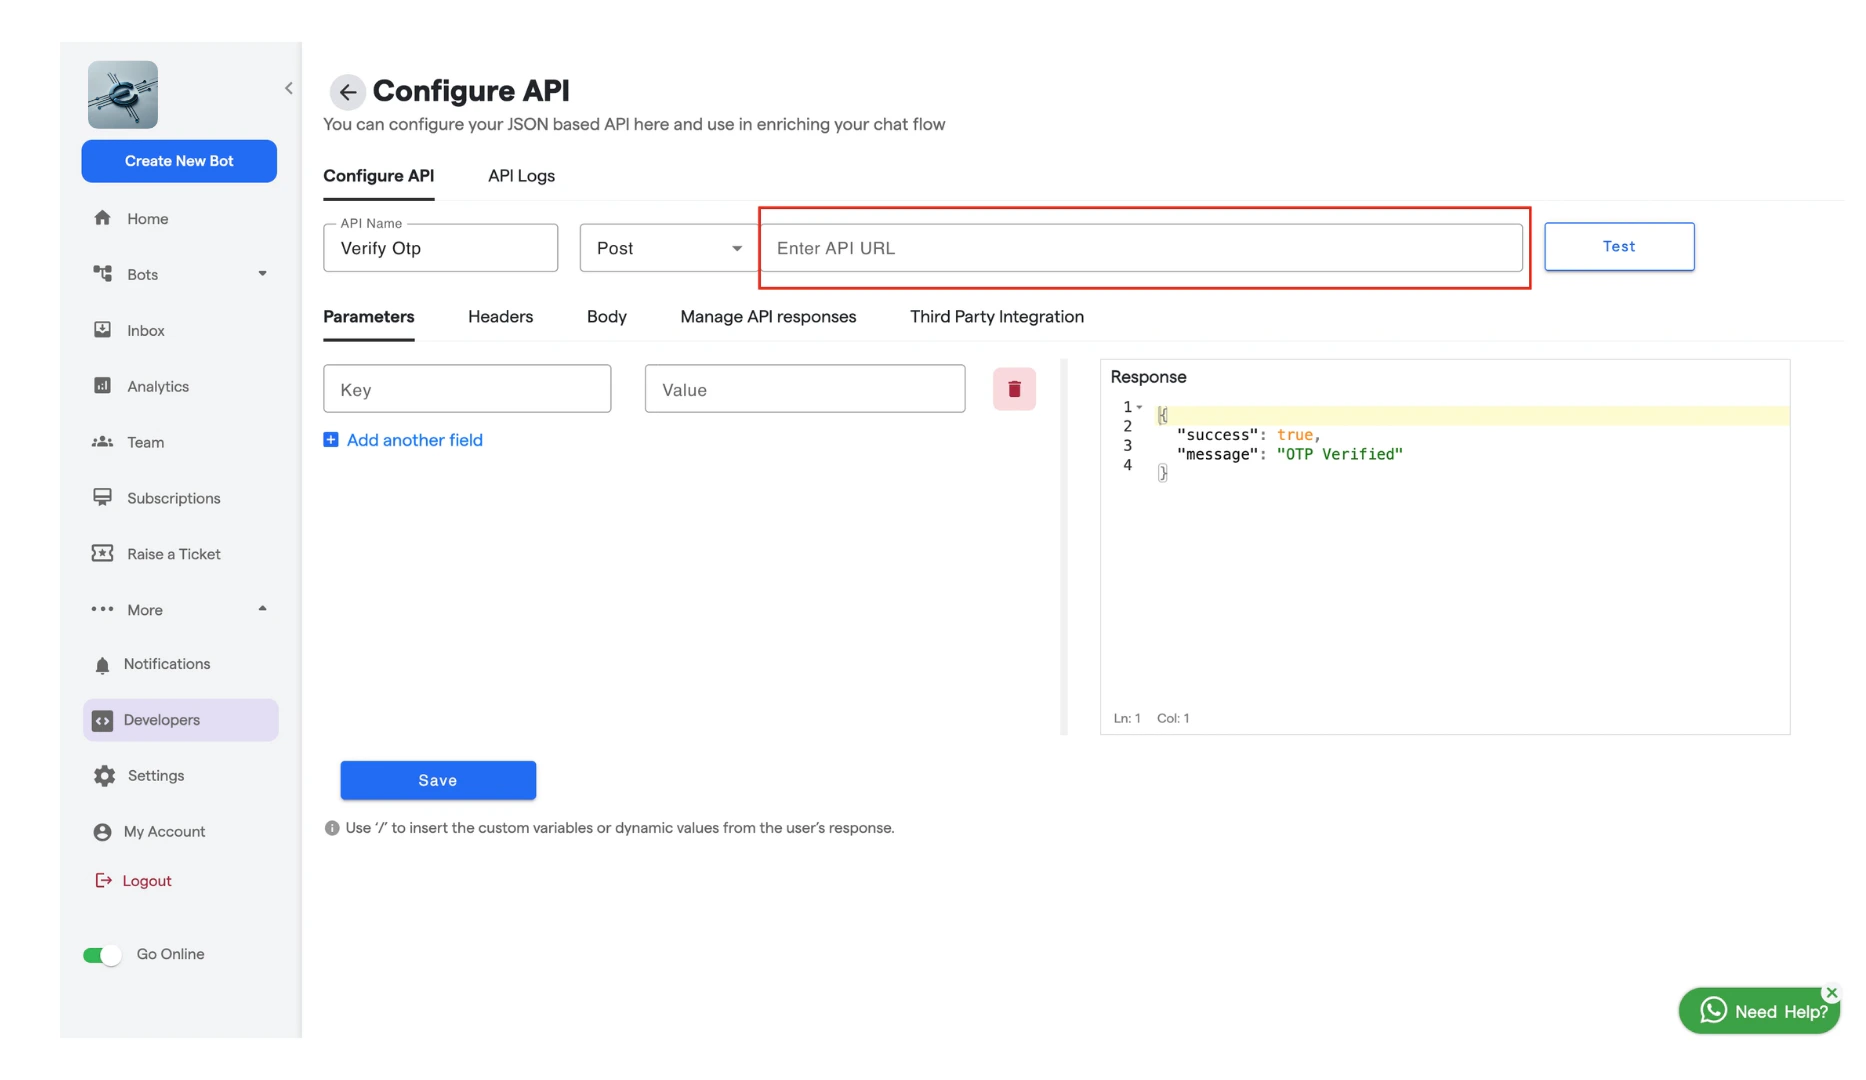Viewport: 1866px width, 1080px height.
Task: Click the Raise a Ticket icon
Action: pyautogui.click(x=102, y=554)
